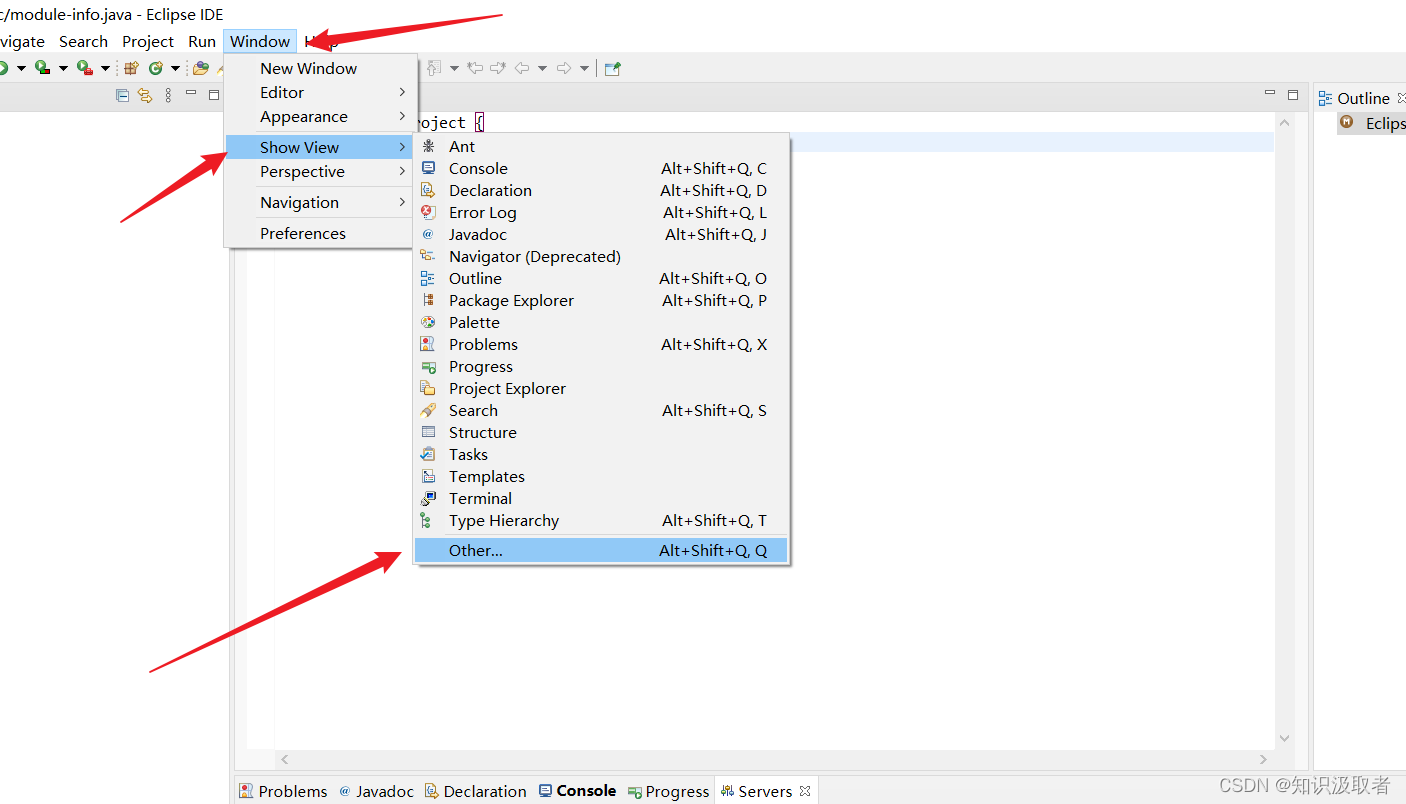
Task: Choose Structure in Show View submenu
Action: point(601,432)
